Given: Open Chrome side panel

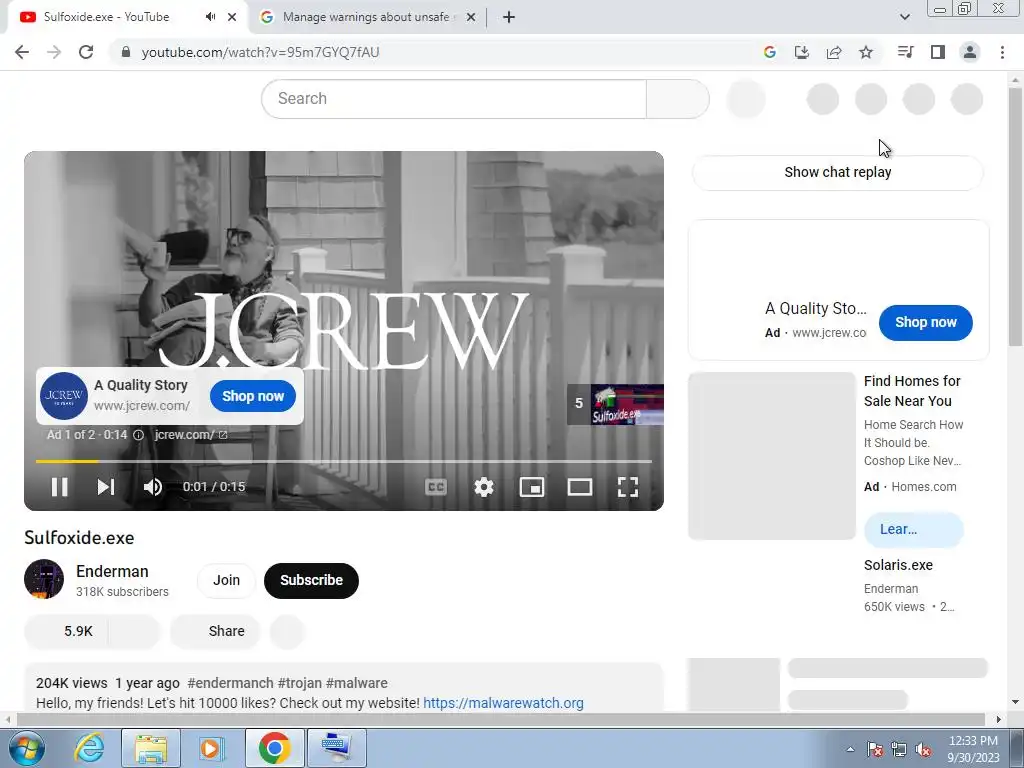Looking at the screenshot, I should click(x=938, y=52).
